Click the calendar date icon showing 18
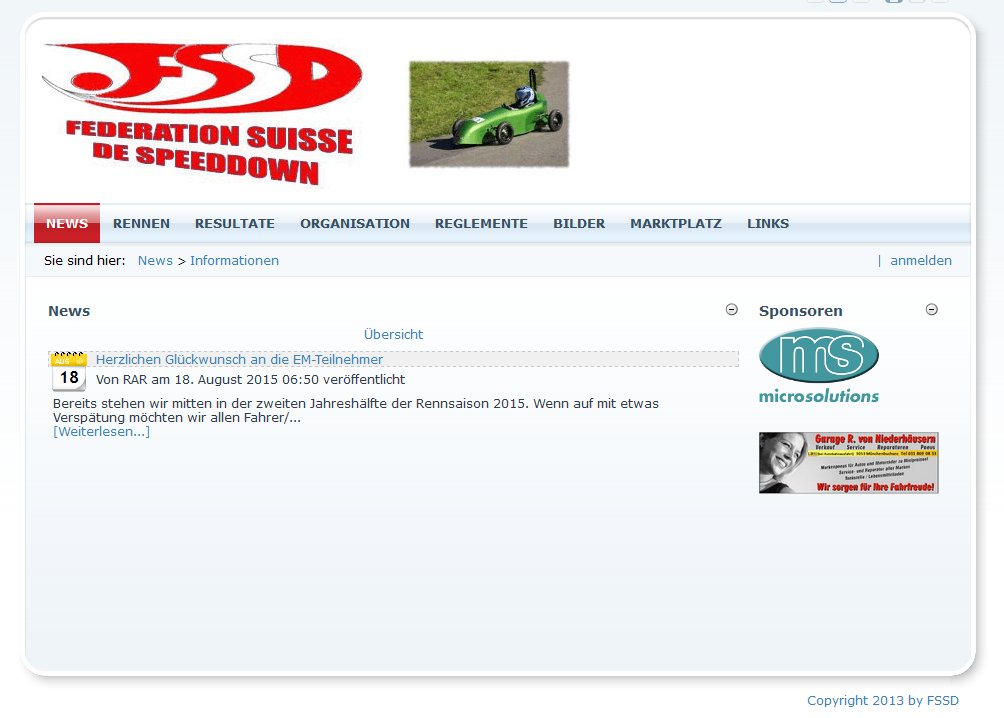 coord(69,373)
